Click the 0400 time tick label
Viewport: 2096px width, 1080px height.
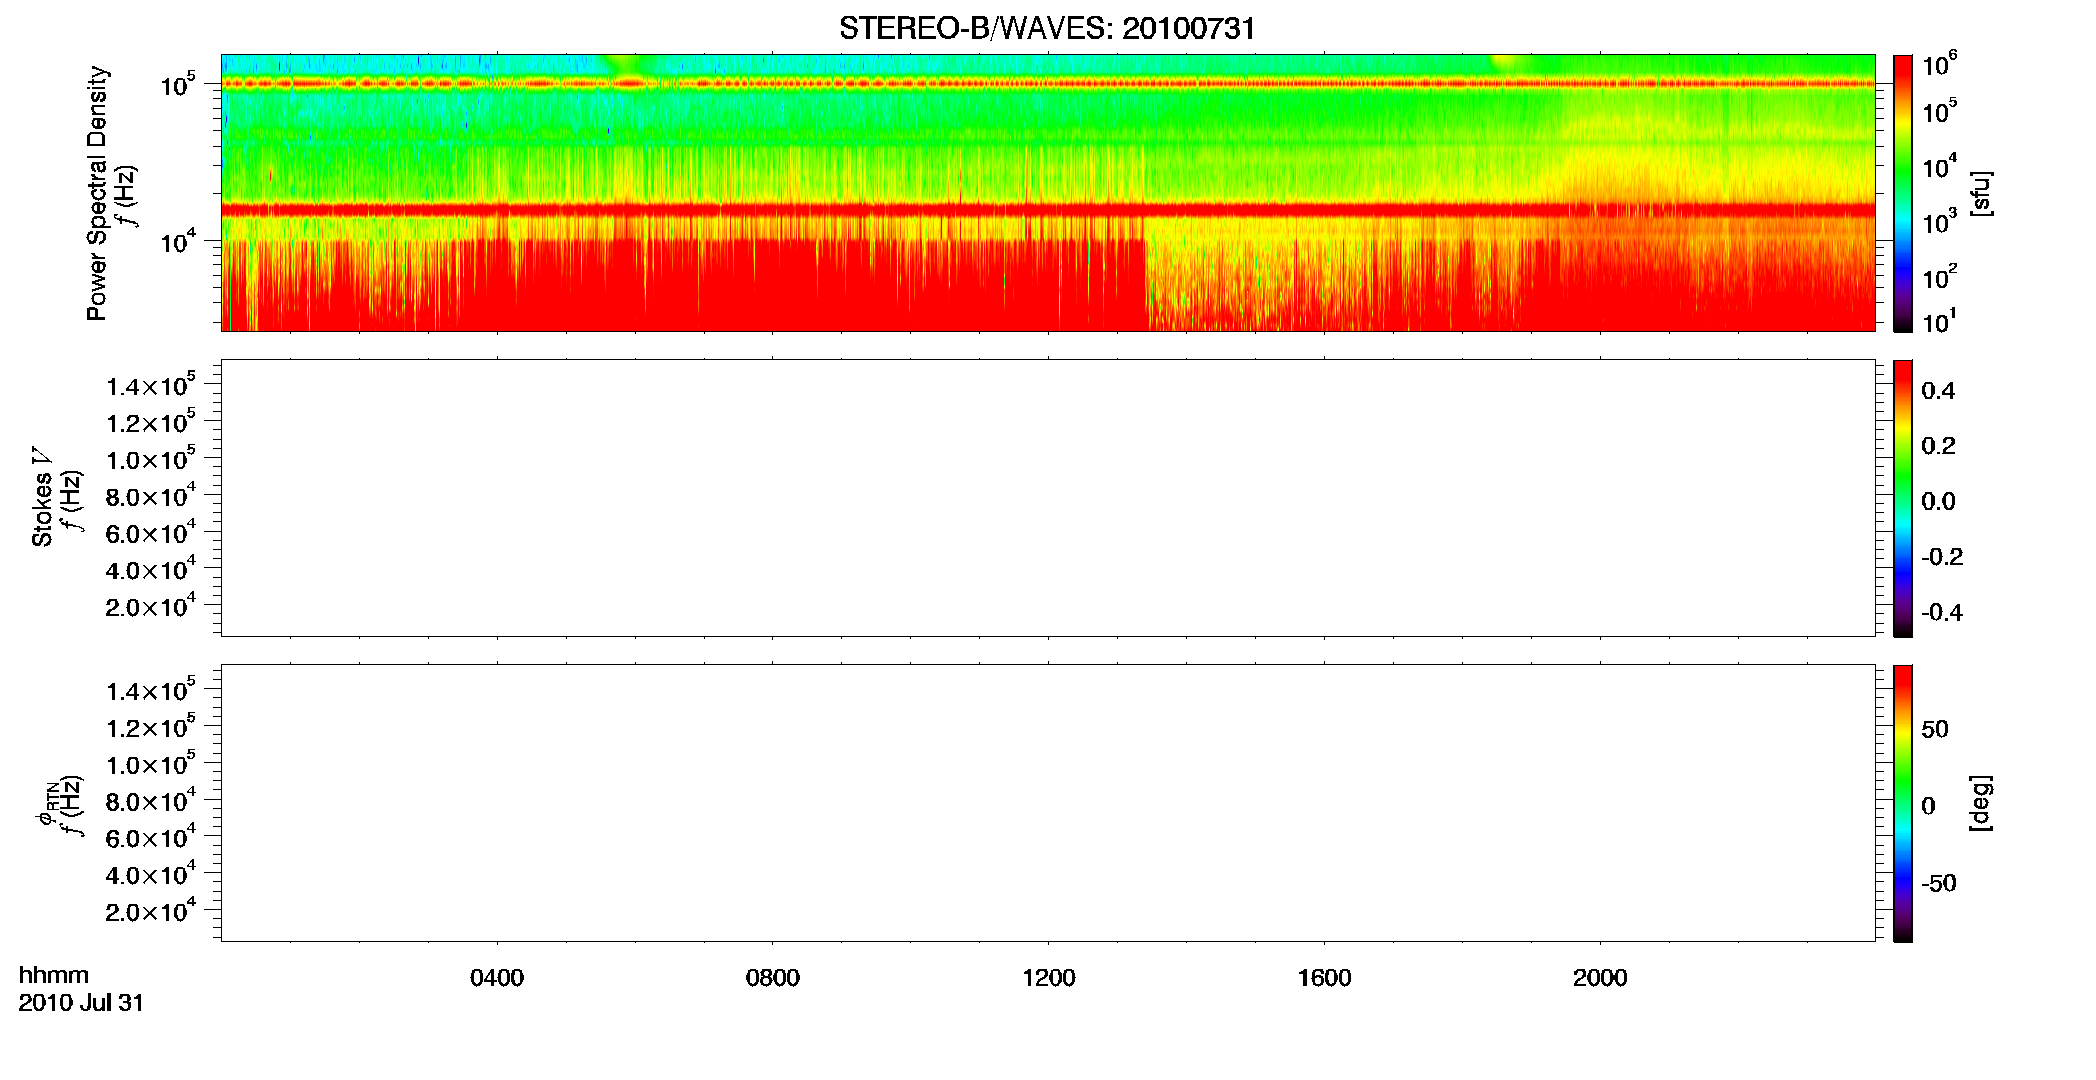tap(497, 978)
